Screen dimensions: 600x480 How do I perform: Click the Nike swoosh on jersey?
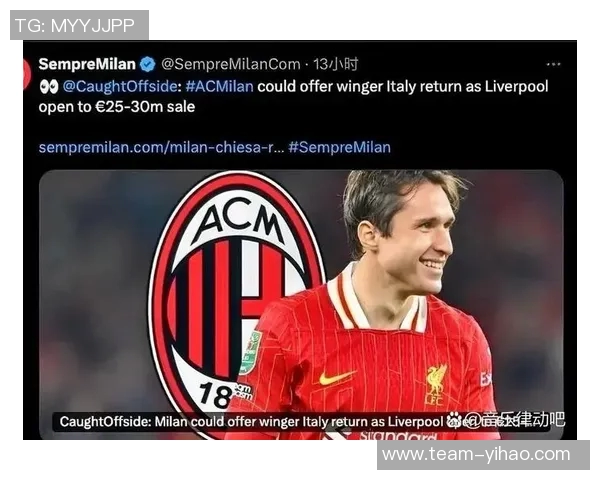(x=335, y=378)
